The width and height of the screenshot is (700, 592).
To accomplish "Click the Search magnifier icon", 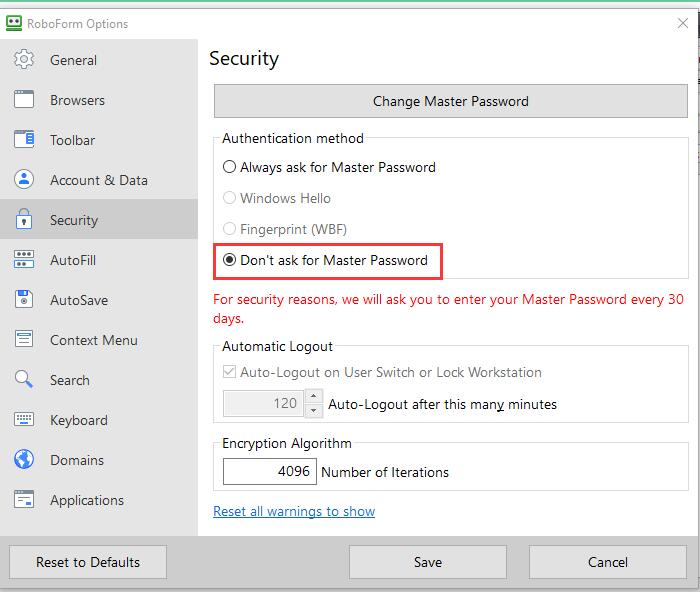I will point(25,380).
